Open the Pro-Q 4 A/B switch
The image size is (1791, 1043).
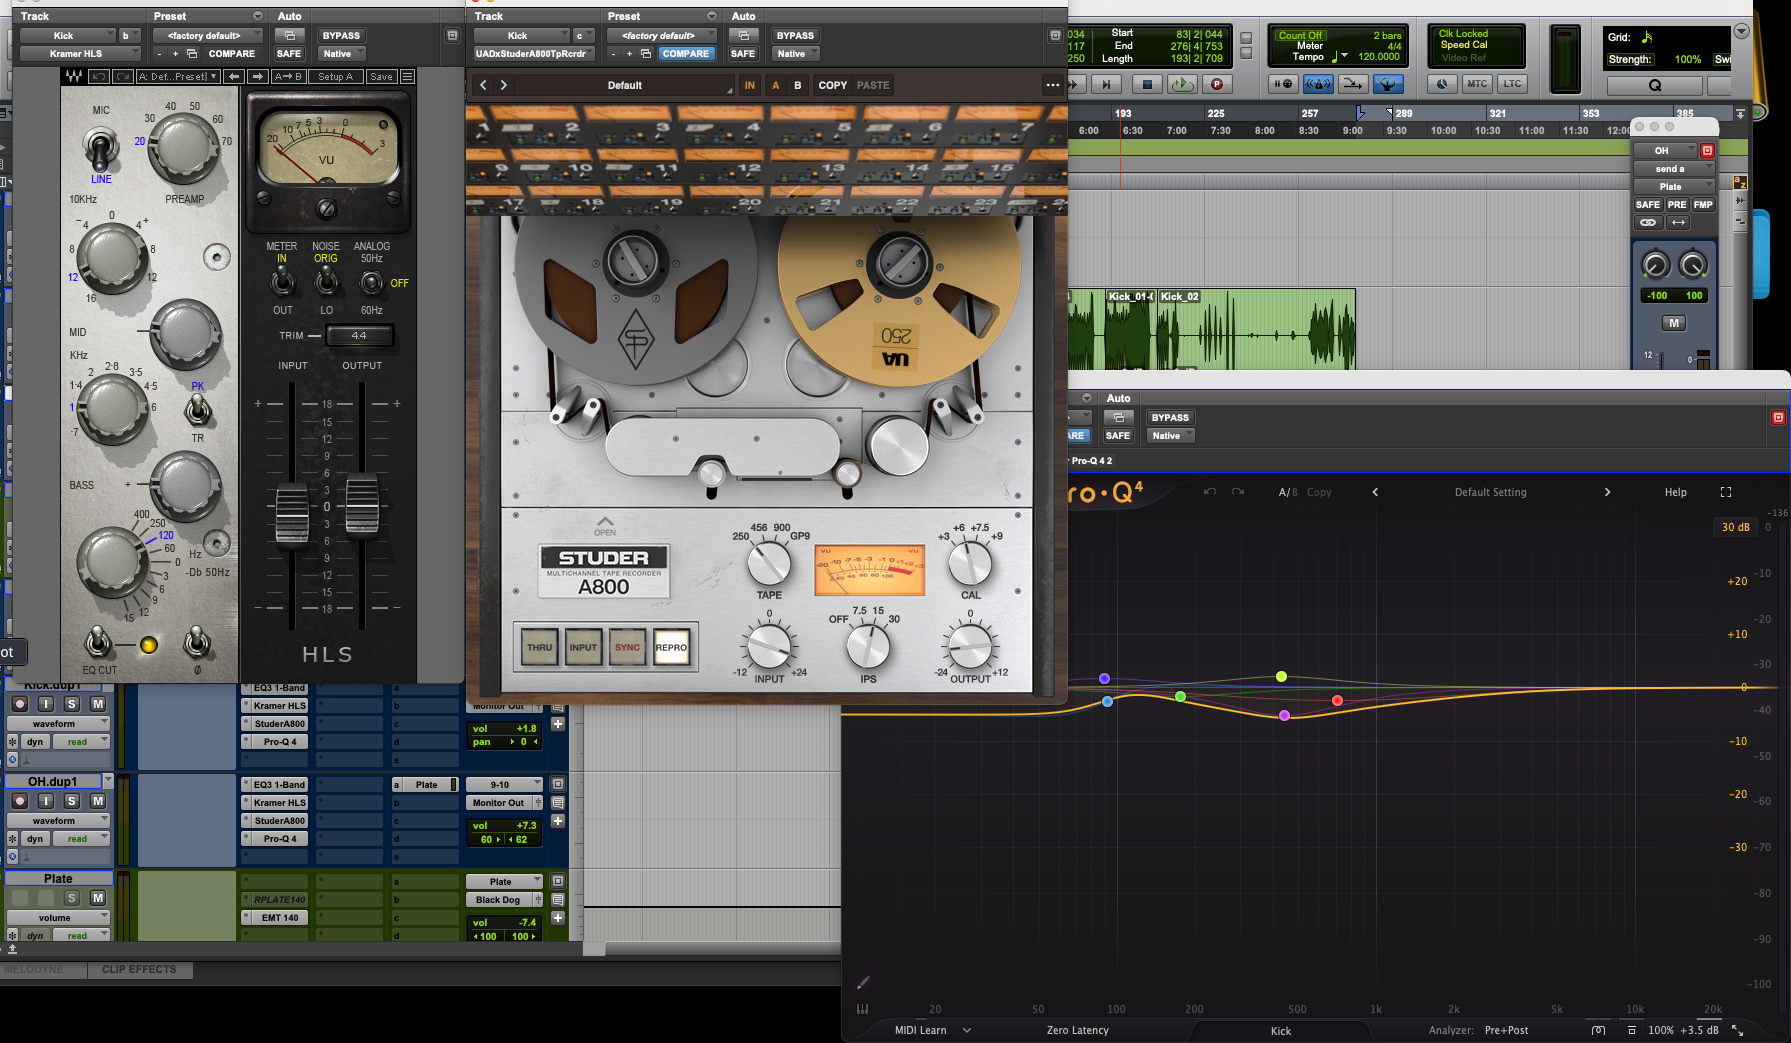coord(1288,492)
